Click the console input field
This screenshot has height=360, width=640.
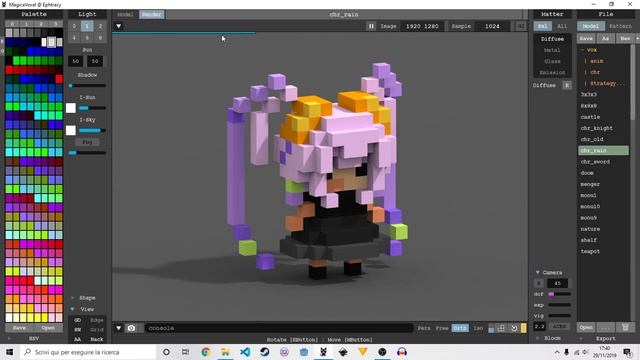[x=279, y=328]
